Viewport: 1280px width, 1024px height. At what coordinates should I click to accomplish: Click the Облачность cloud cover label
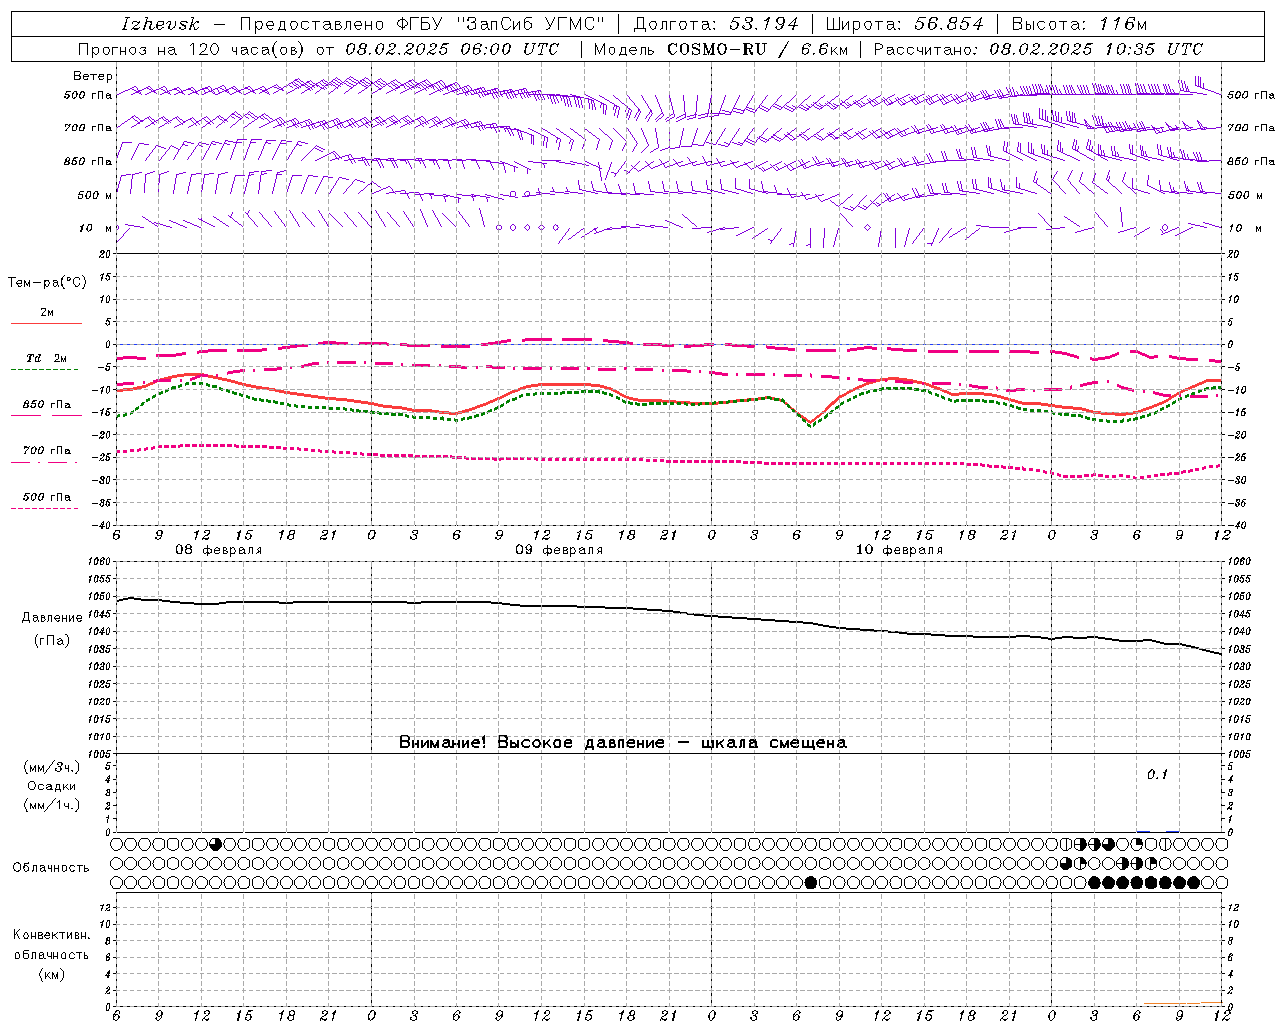coord(51,868)
